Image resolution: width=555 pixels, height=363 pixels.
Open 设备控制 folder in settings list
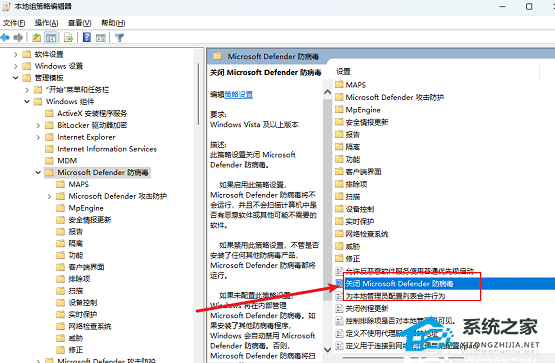pyautogui.click(x=360, y=209)
